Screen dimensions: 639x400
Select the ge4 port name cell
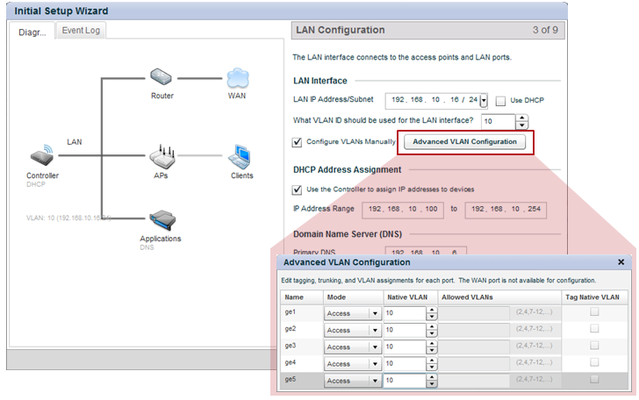coord(302,363)
